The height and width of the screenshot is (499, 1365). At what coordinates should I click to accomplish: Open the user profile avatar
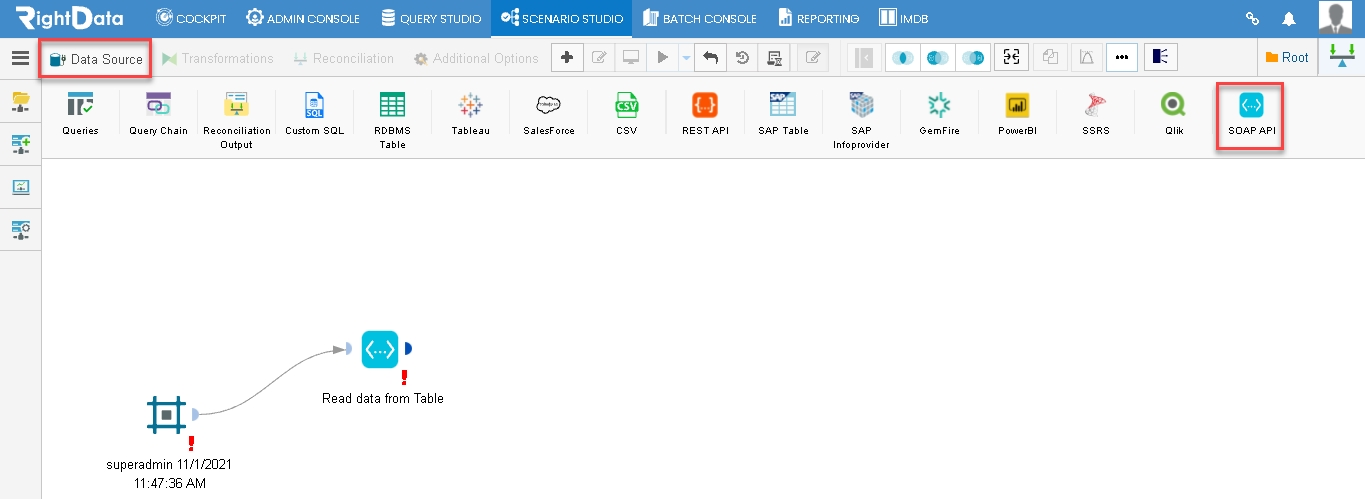[1336, 18]
